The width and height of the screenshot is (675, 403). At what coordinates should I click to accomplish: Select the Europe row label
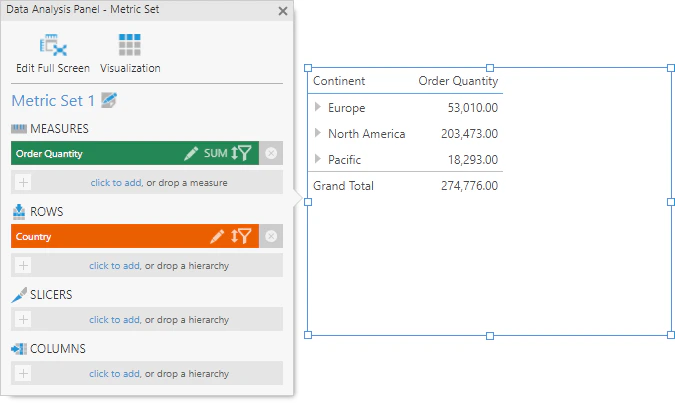click(347, 108)
